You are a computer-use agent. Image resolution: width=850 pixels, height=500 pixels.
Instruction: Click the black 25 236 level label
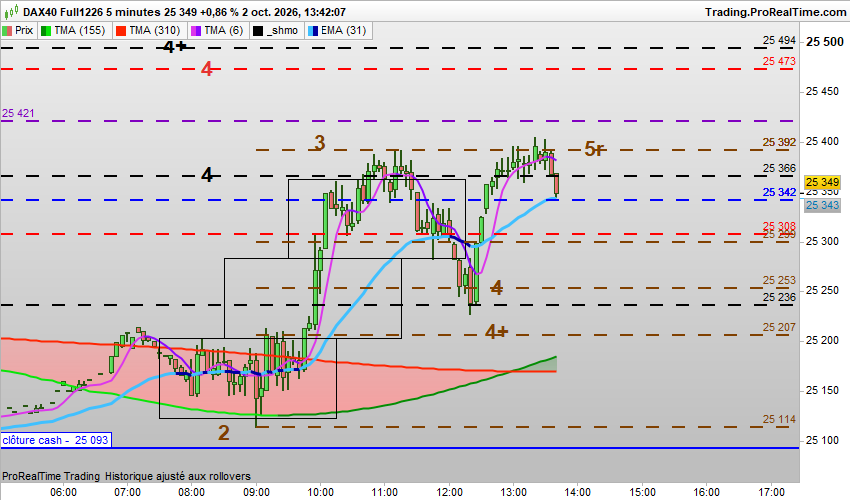[779, 297]
